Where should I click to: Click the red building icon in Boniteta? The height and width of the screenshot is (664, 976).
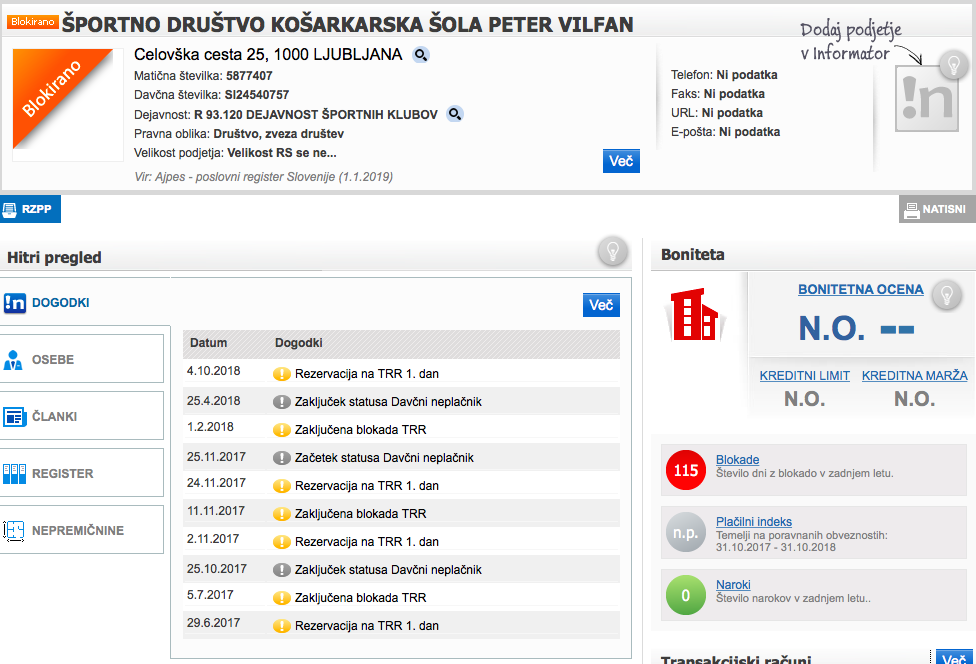click(x=696, y=315)
